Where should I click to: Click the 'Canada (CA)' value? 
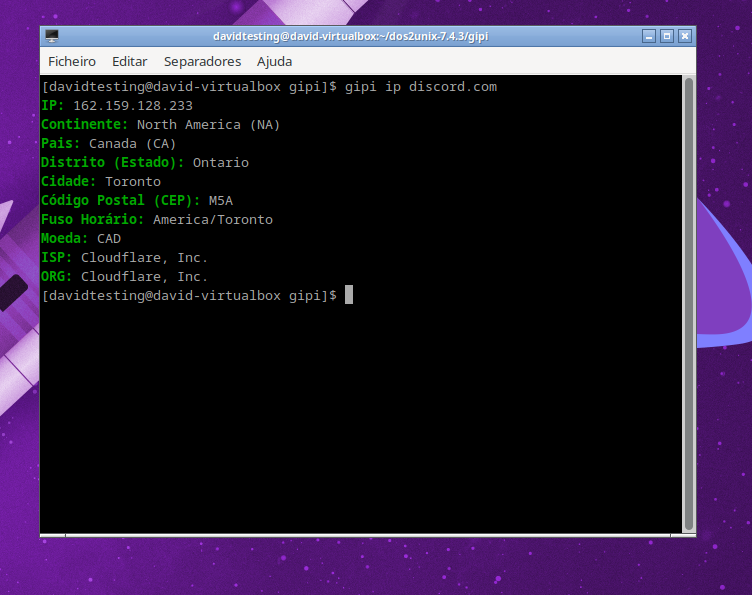click(x=132, y=144)
